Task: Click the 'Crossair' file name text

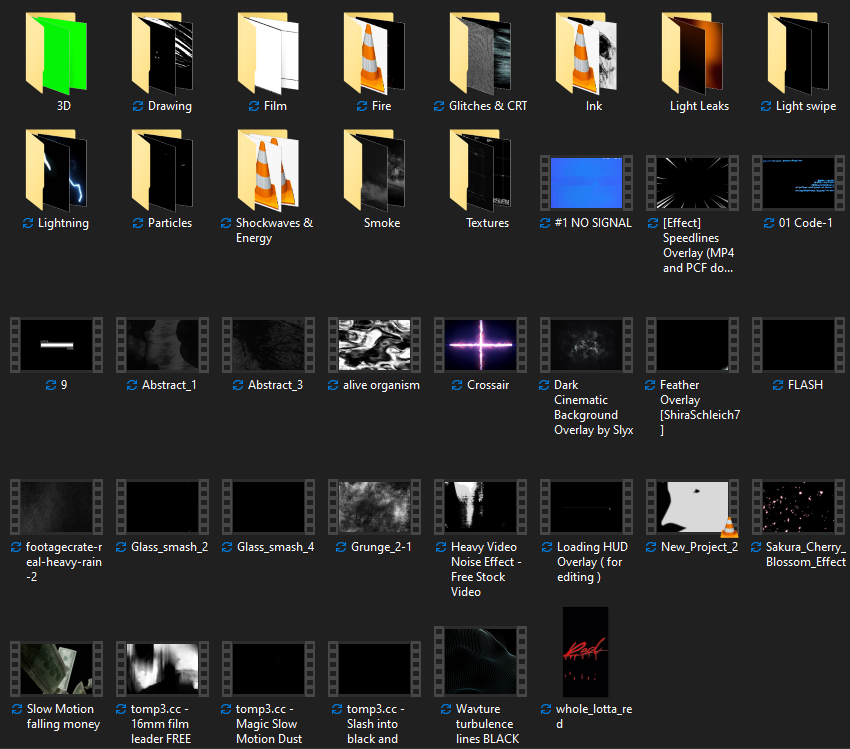Action: [x=488, y=385]
